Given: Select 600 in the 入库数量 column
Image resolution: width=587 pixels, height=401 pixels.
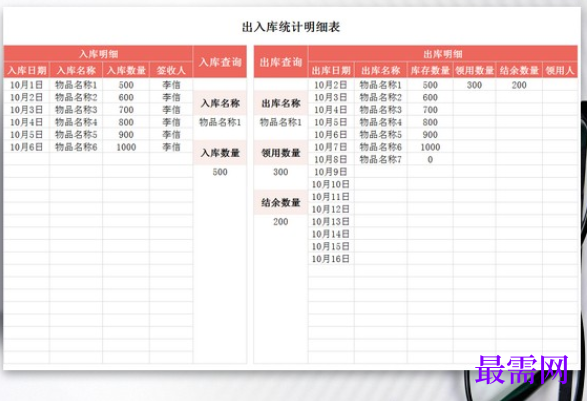Looking at the screenshot, I should pos(126,97).
